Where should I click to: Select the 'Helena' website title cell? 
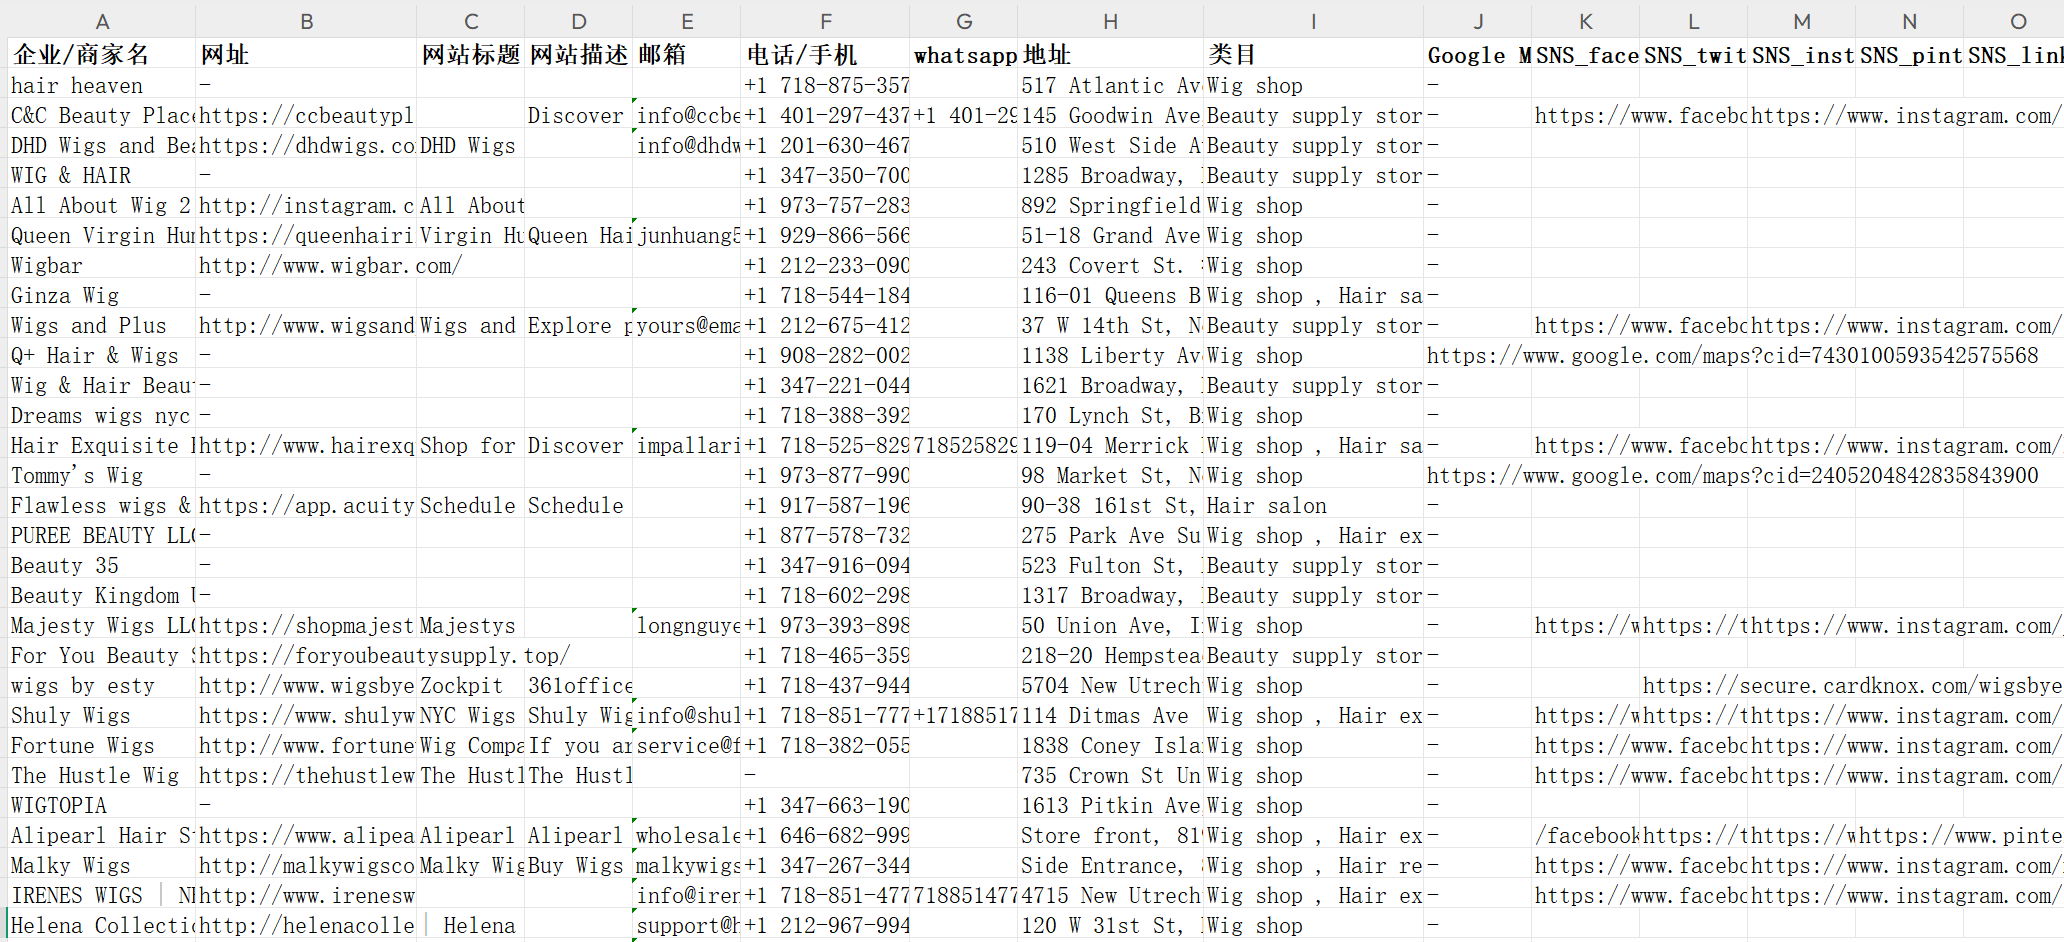pos(471,925)
